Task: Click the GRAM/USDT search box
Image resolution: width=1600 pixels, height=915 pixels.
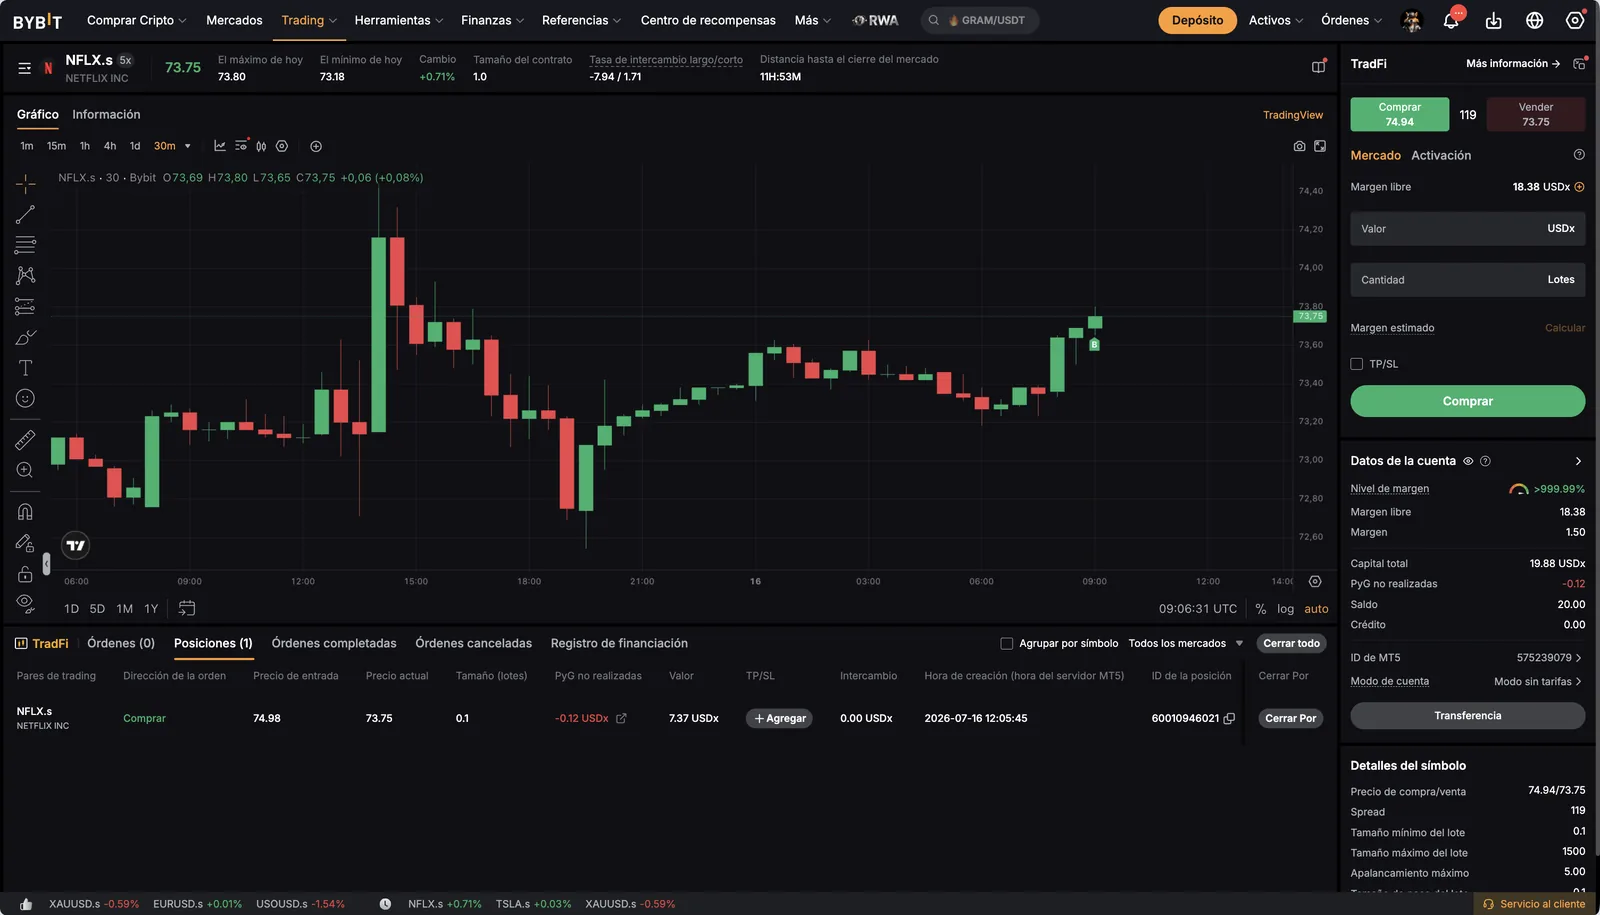Action: click(x=979, y=20)
